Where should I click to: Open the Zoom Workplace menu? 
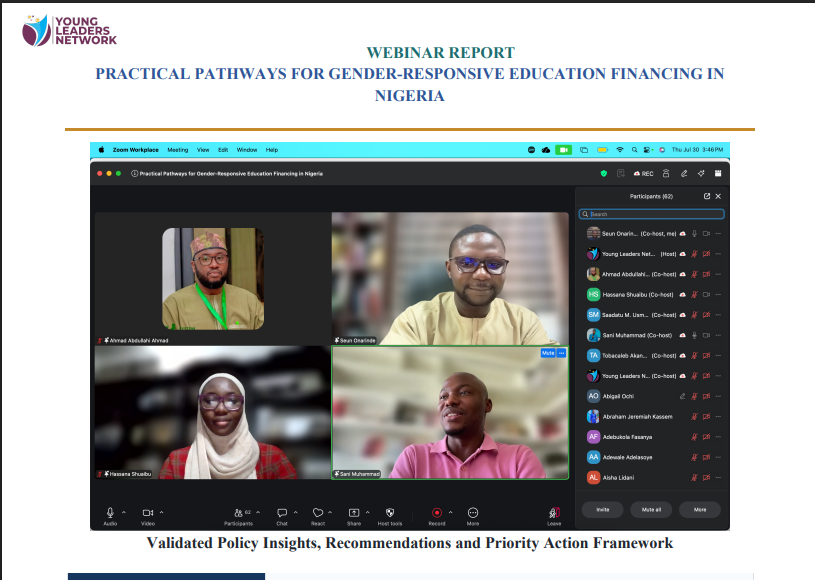point(136,150)
